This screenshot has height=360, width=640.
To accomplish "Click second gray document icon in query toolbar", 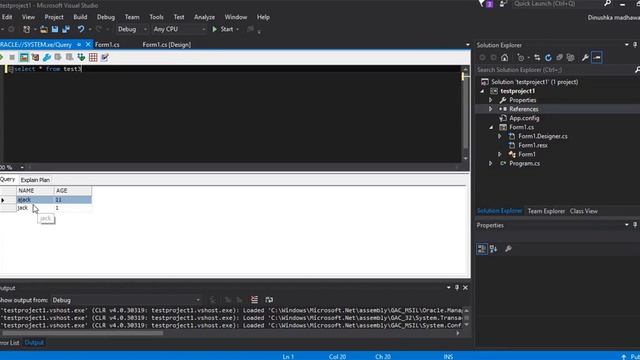I will (x=70, y=58).
